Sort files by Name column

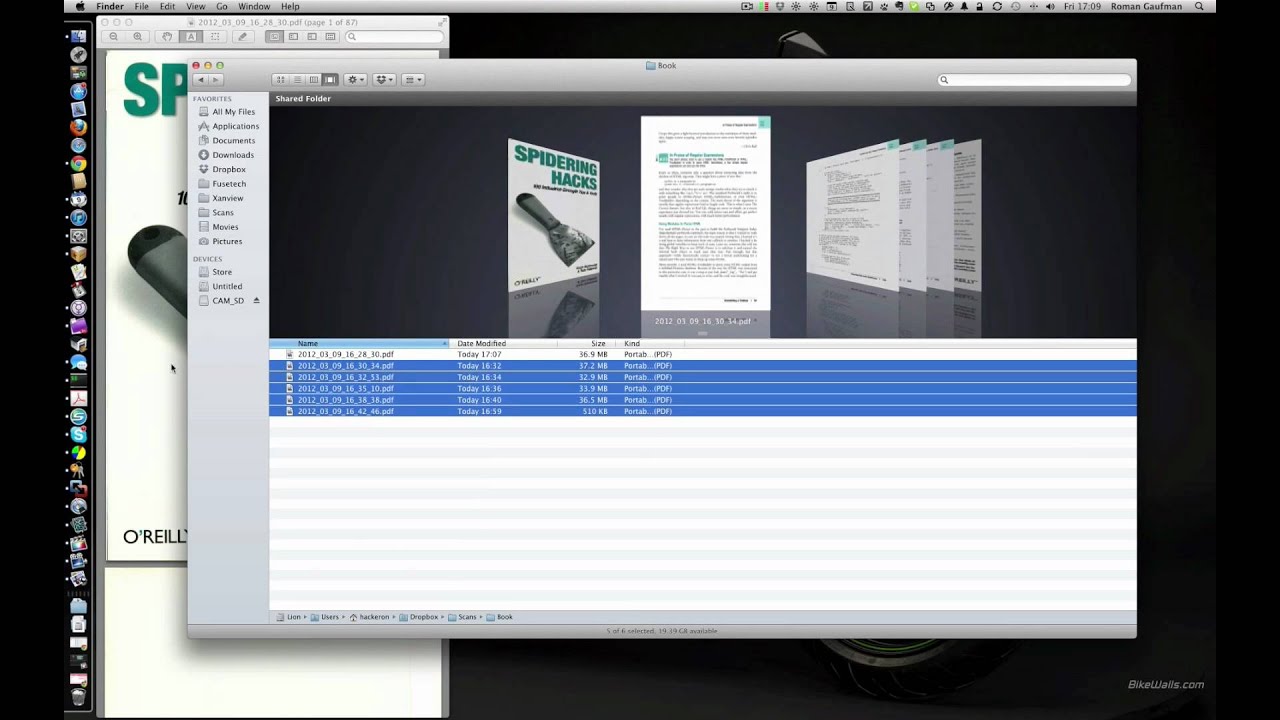(359, 343)
